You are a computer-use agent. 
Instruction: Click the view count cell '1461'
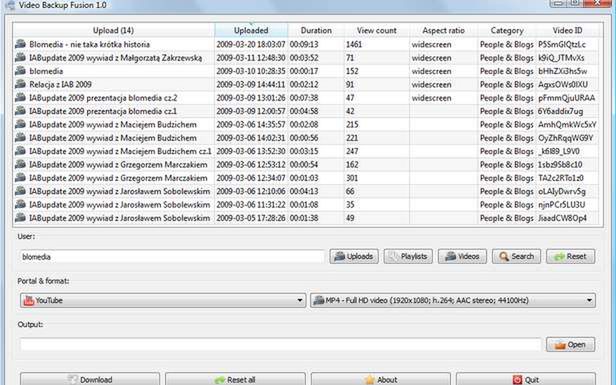(x=354, y=44)
